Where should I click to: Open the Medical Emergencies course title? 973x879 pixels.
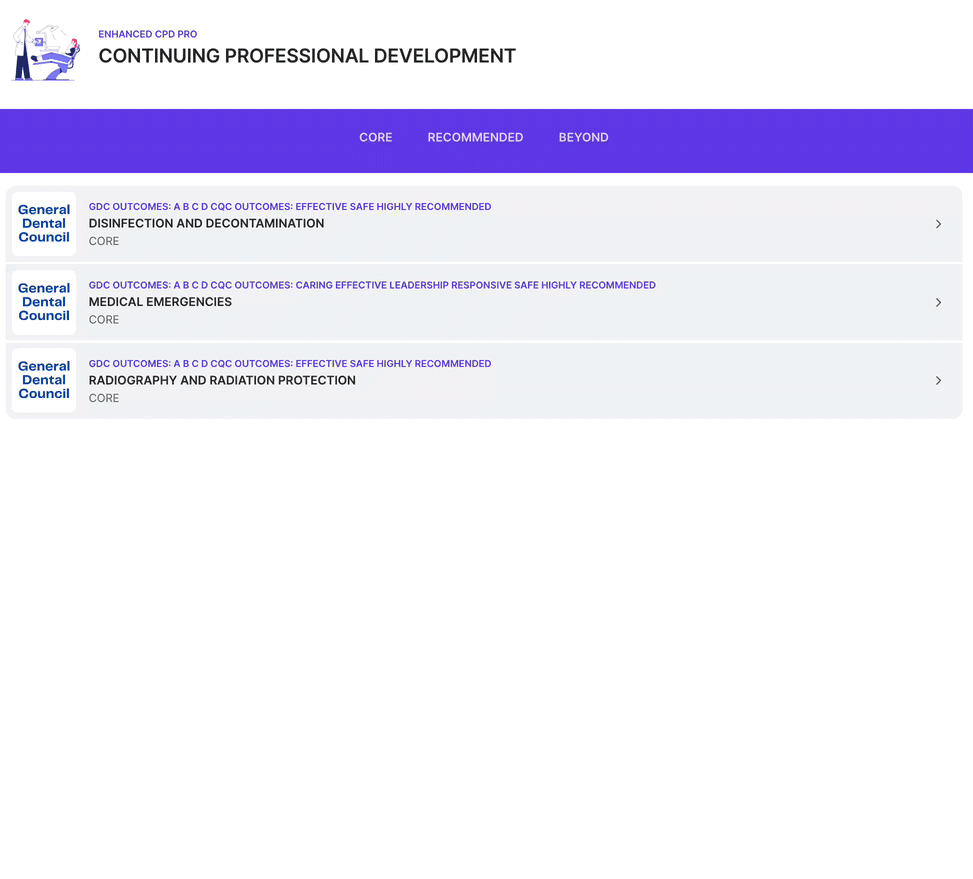tap(160, 302)
